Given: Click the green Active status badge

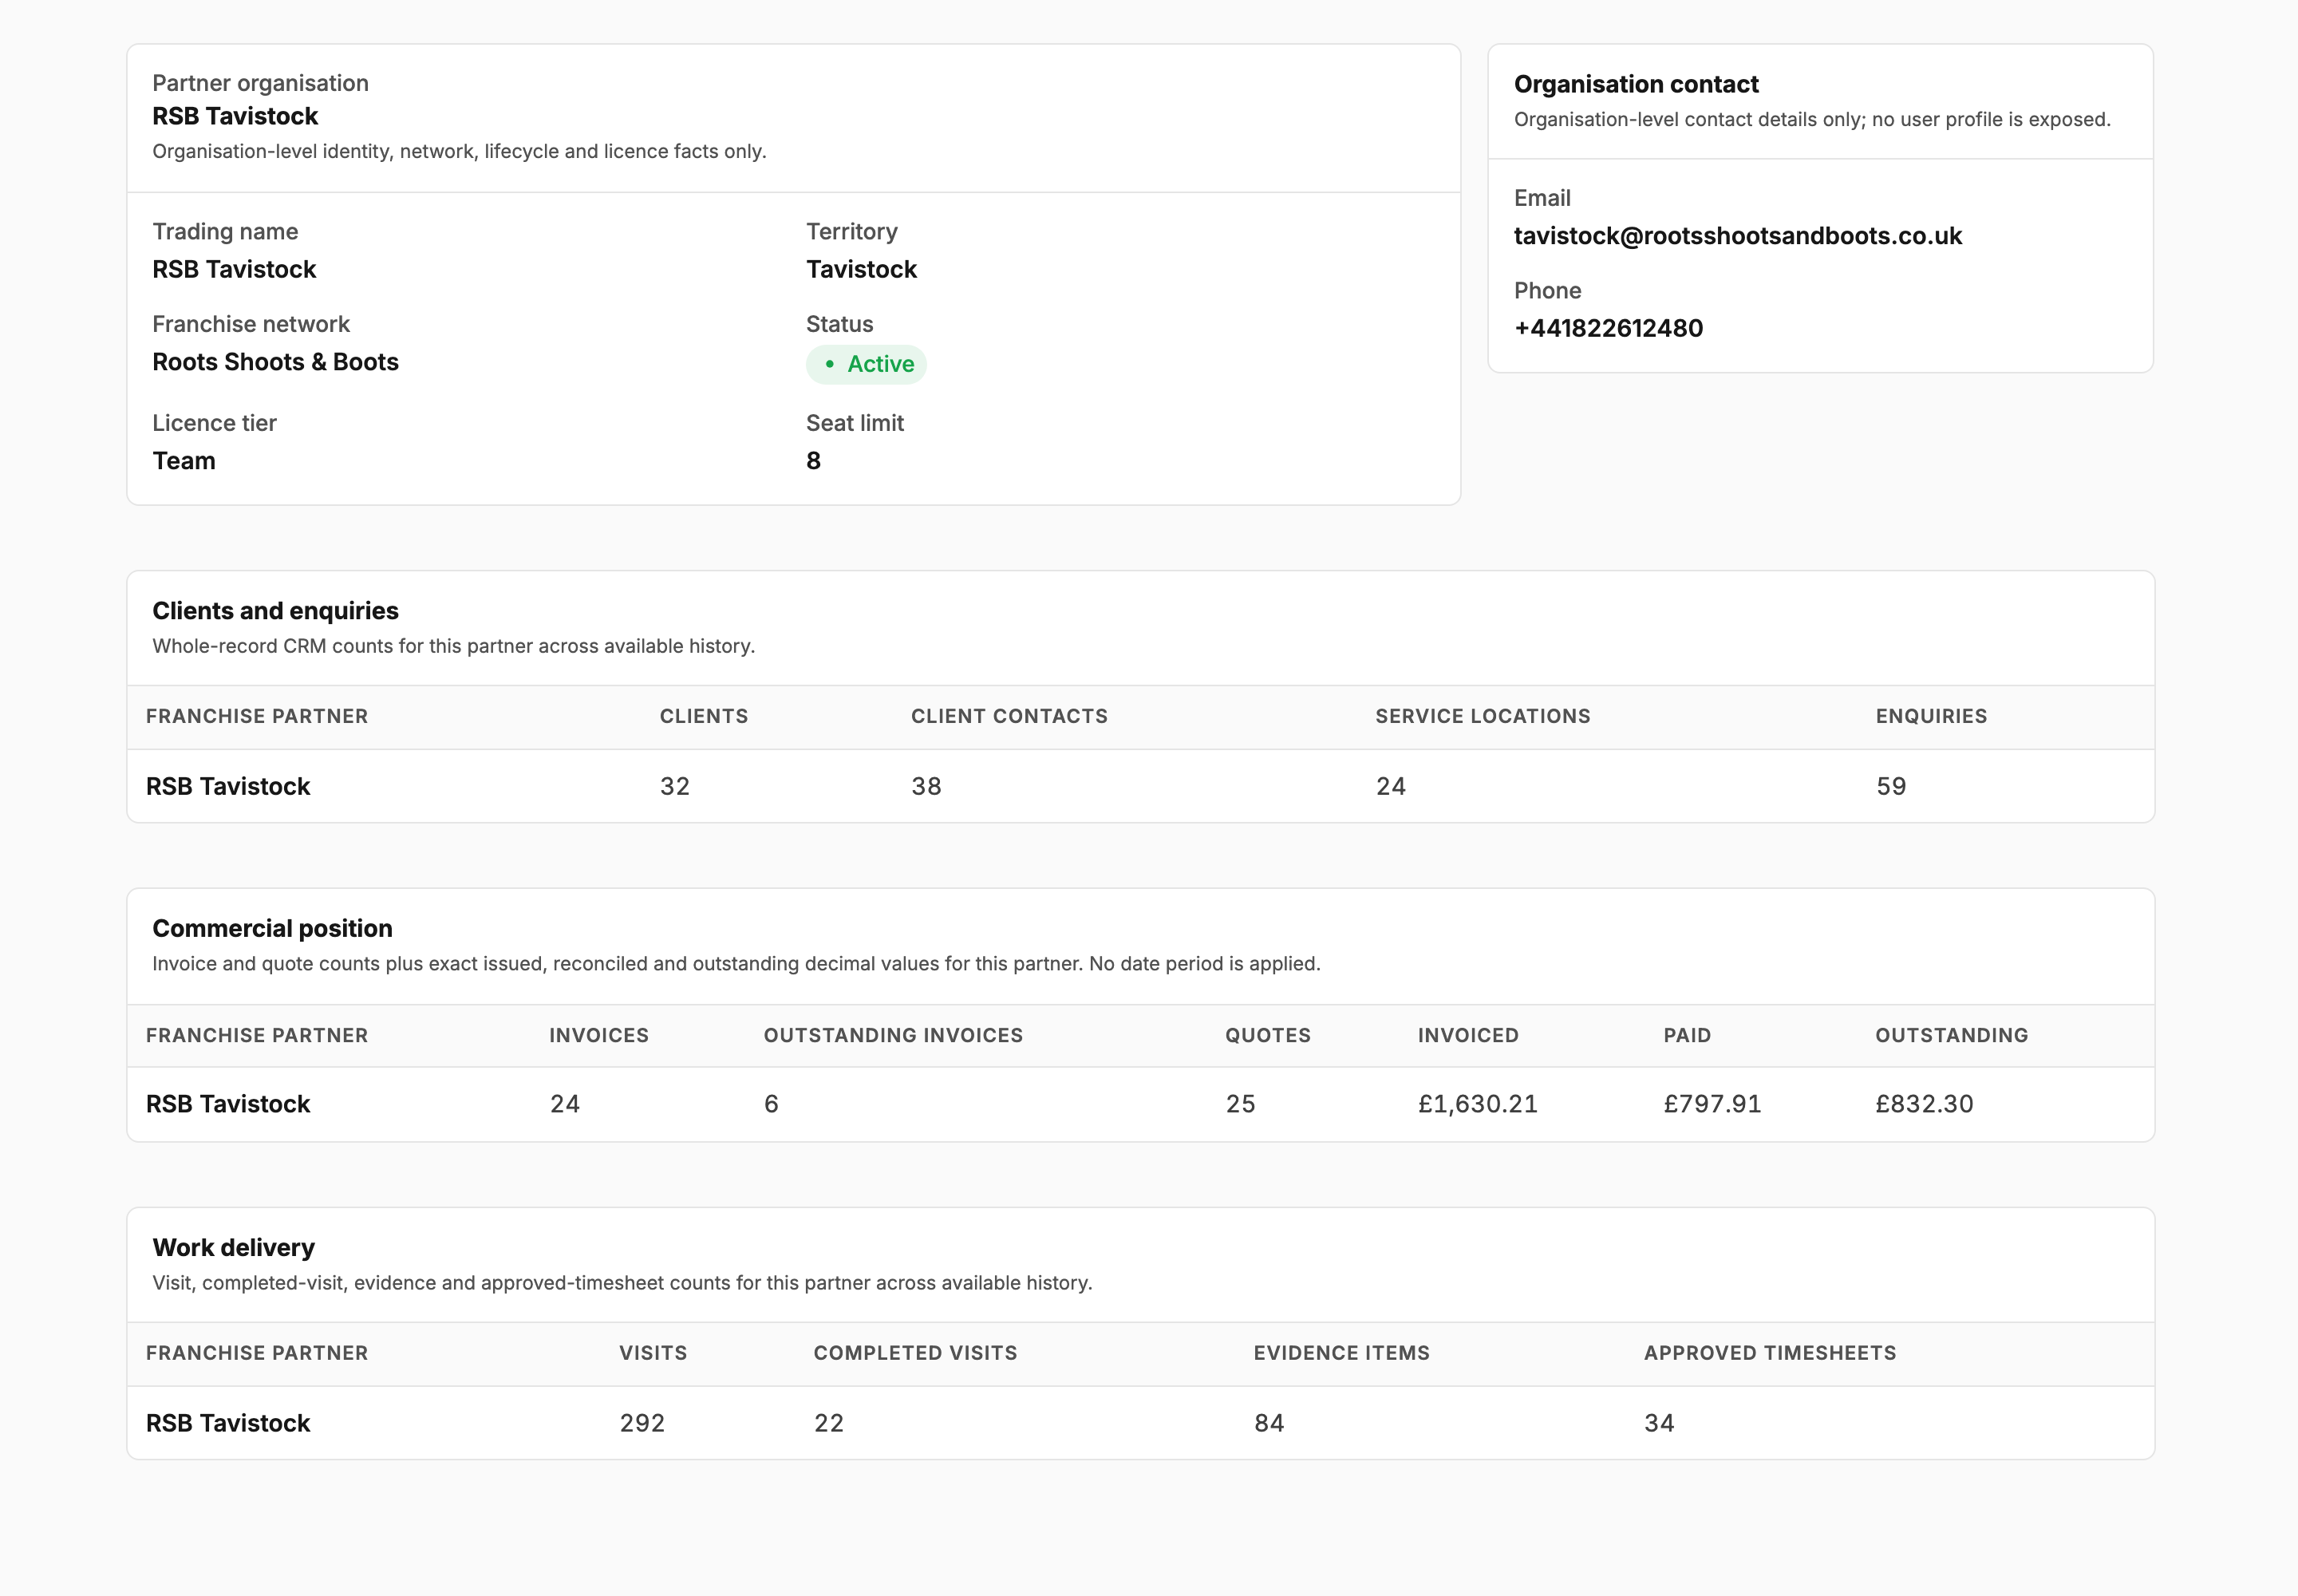Looking at the screenshot, I should pyautogui.click(x=866, y=364).
